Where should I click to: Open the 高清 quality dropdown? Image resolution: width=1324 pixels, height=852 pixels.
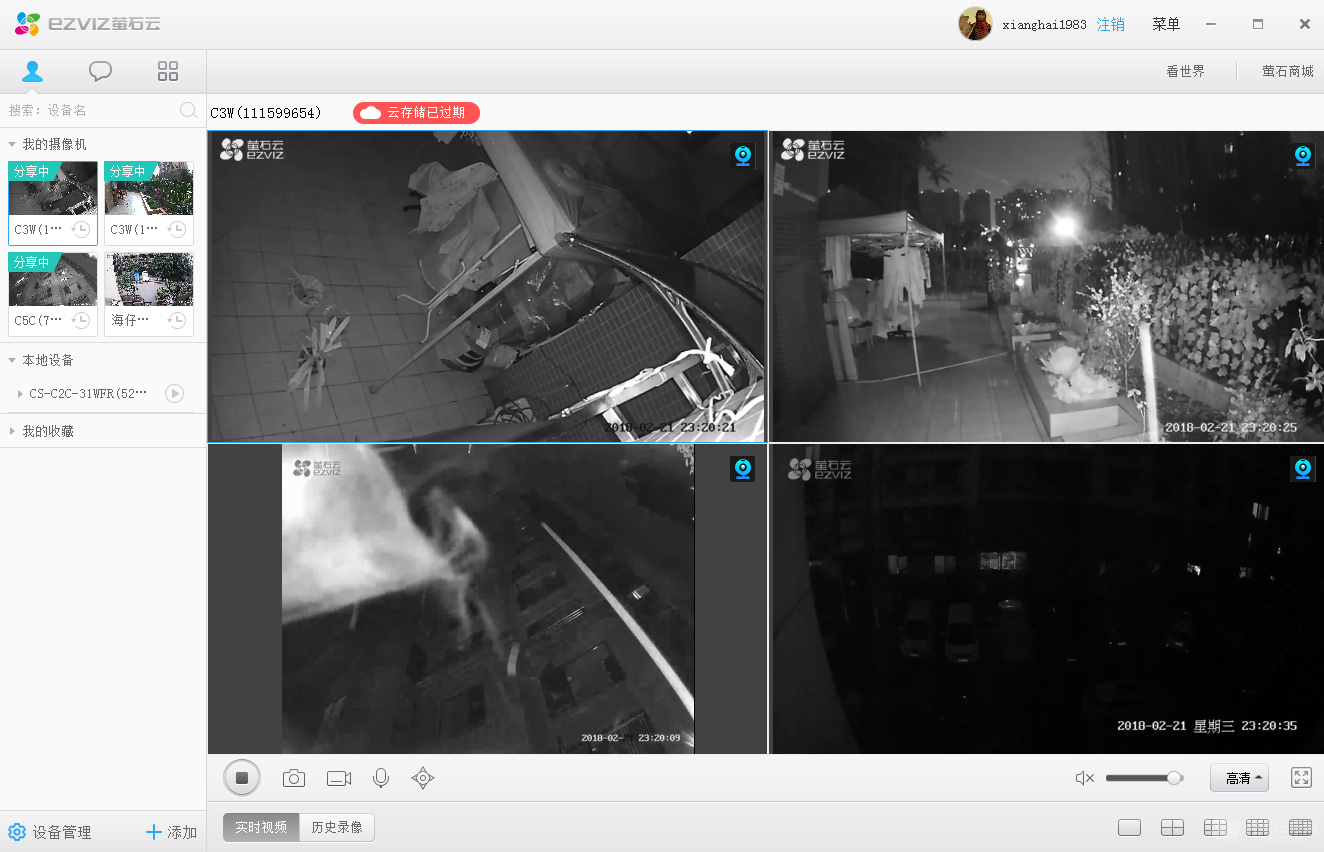tap(1239, 778)
